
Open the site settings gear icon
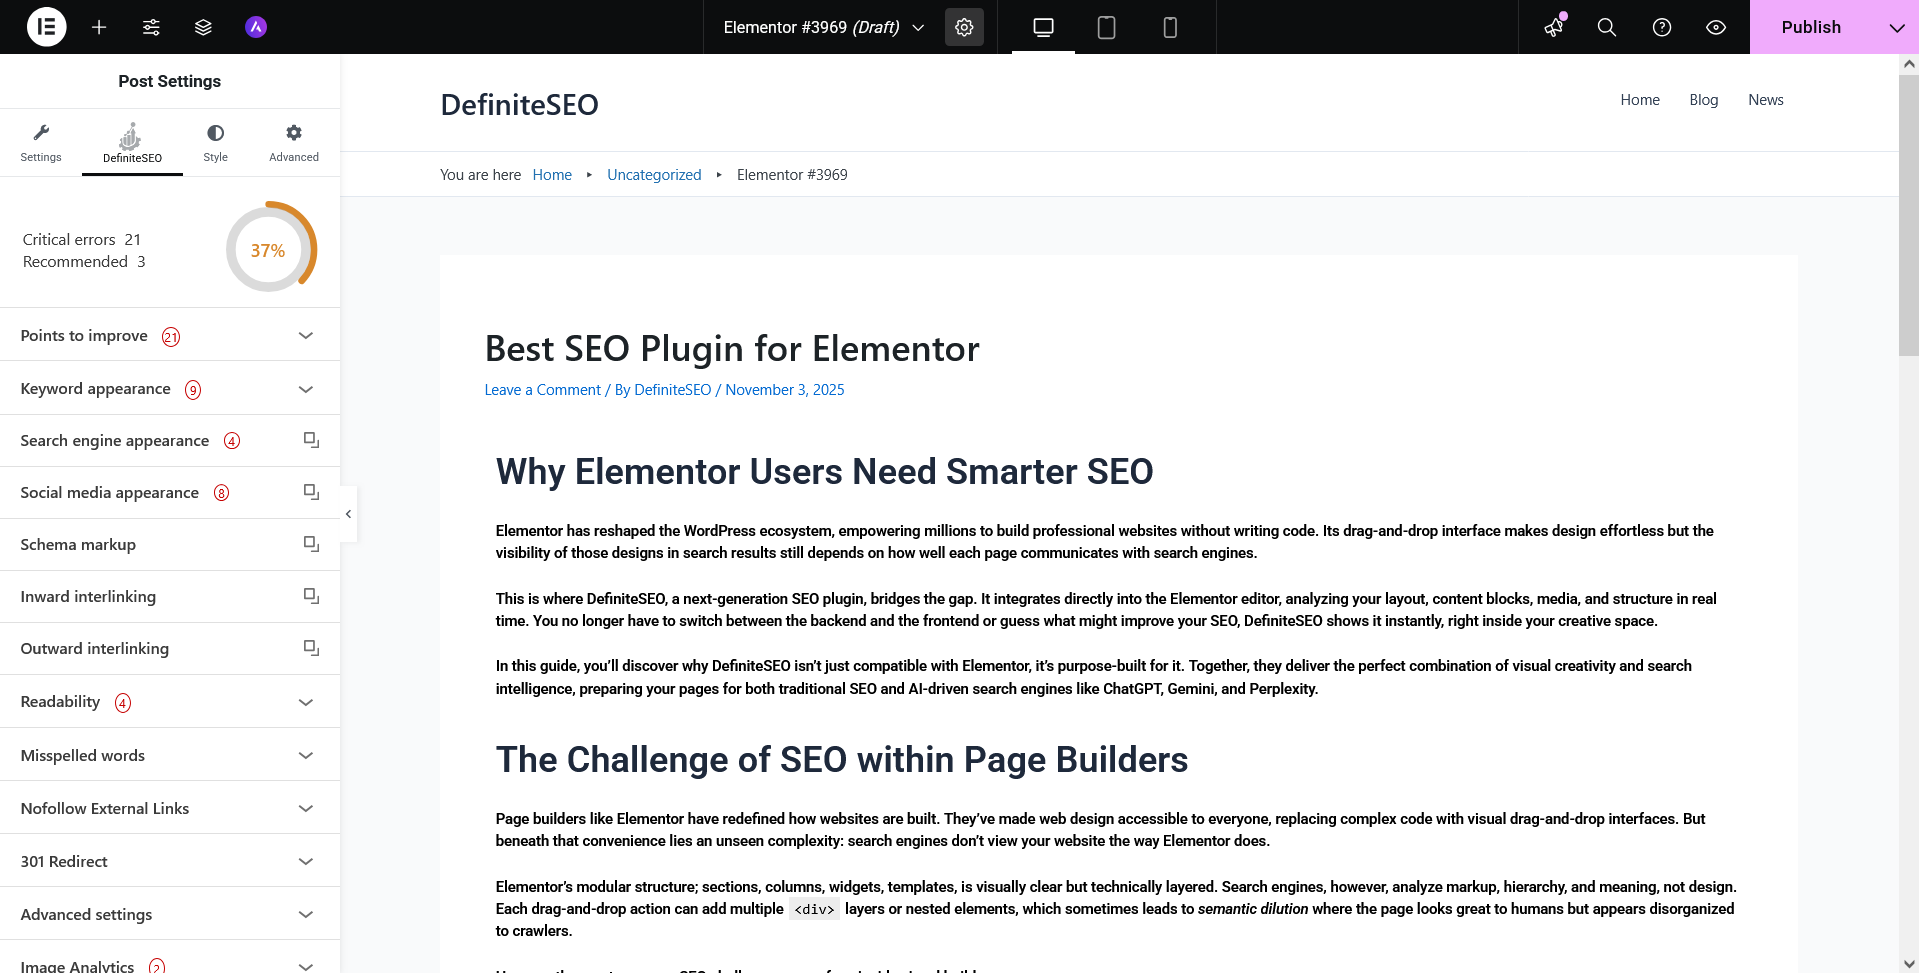point(963,27)
